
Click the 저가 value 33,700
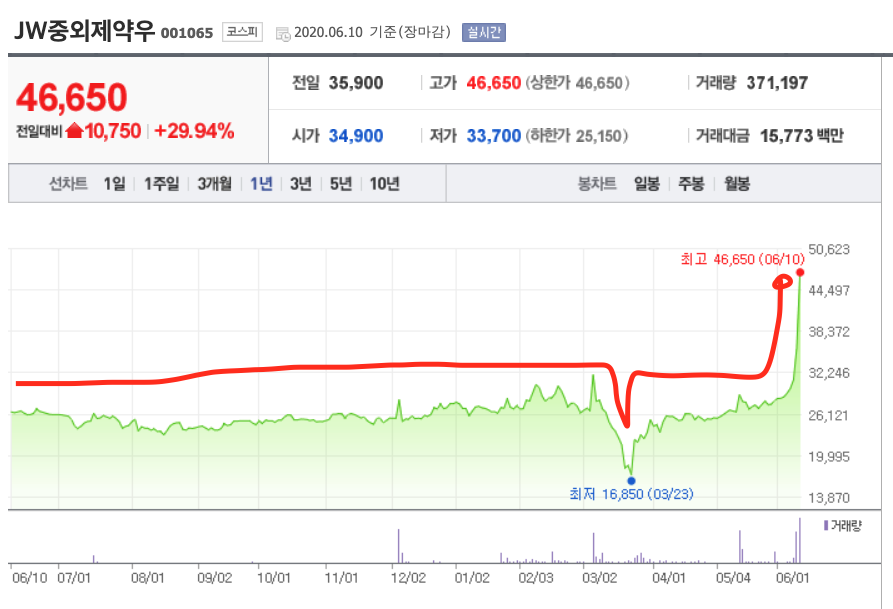(x=494, y=136)
